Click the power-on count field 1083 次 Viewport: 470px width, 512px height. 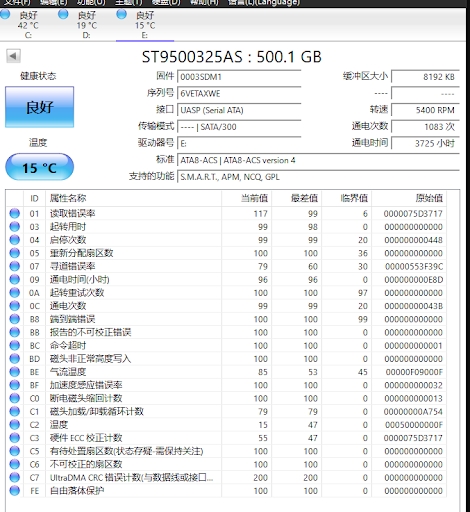pos(425,127)
